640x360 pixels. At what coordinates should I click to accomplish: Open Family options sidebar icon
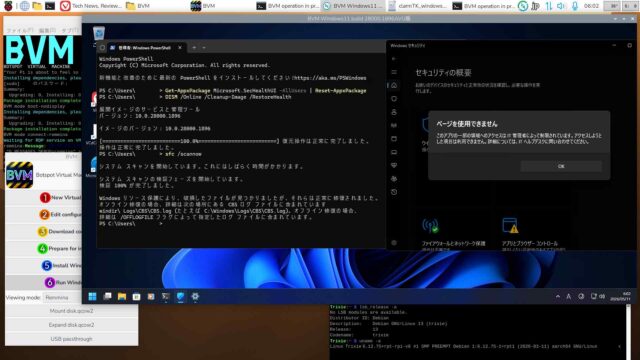394,179
